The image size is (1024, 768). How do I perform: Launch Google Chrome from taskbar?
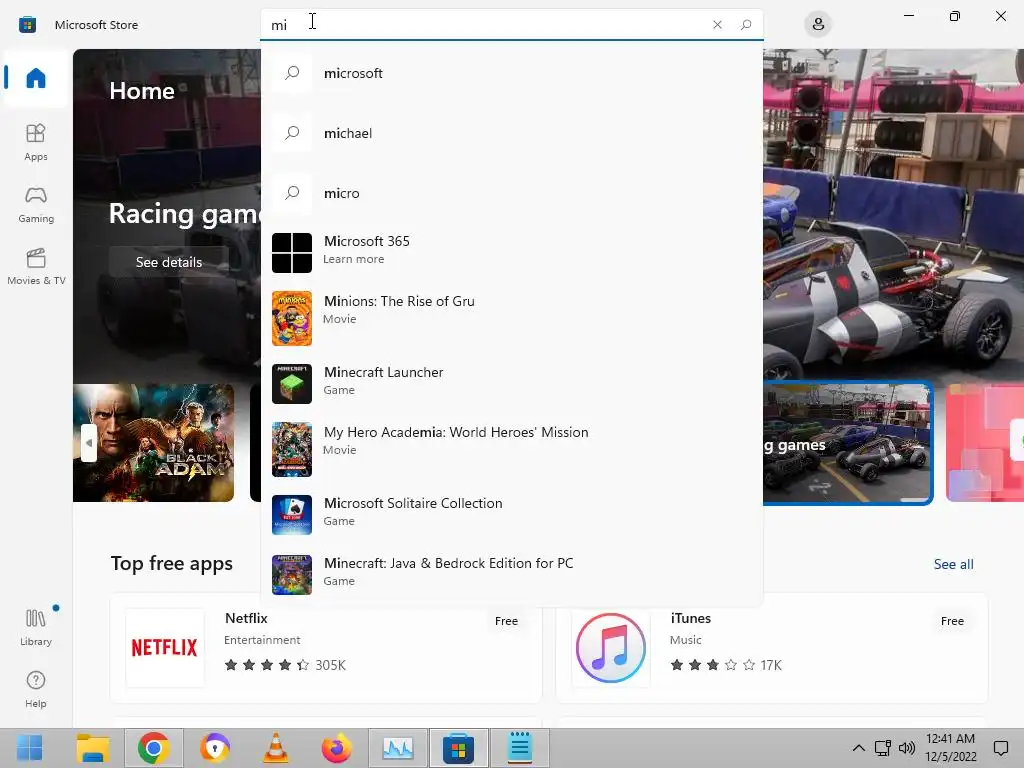[x=153, y=748]
